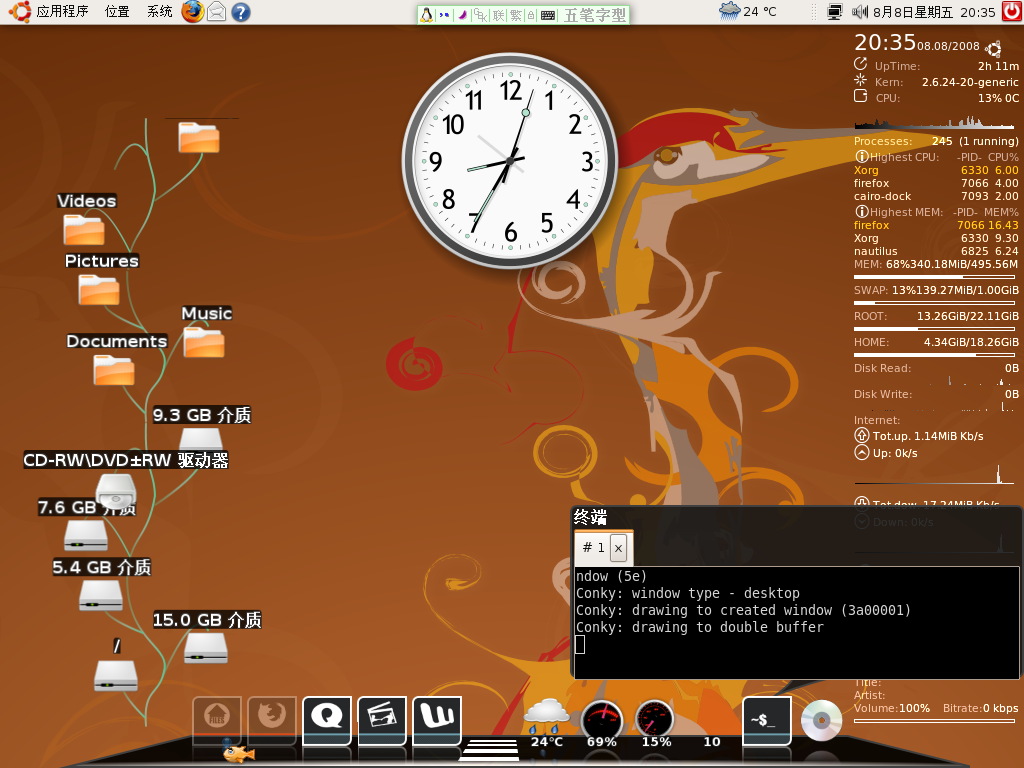Open the Videos folder on the desktop
The width and height of the screenshot is (1024, 768).
coord(84,230)
